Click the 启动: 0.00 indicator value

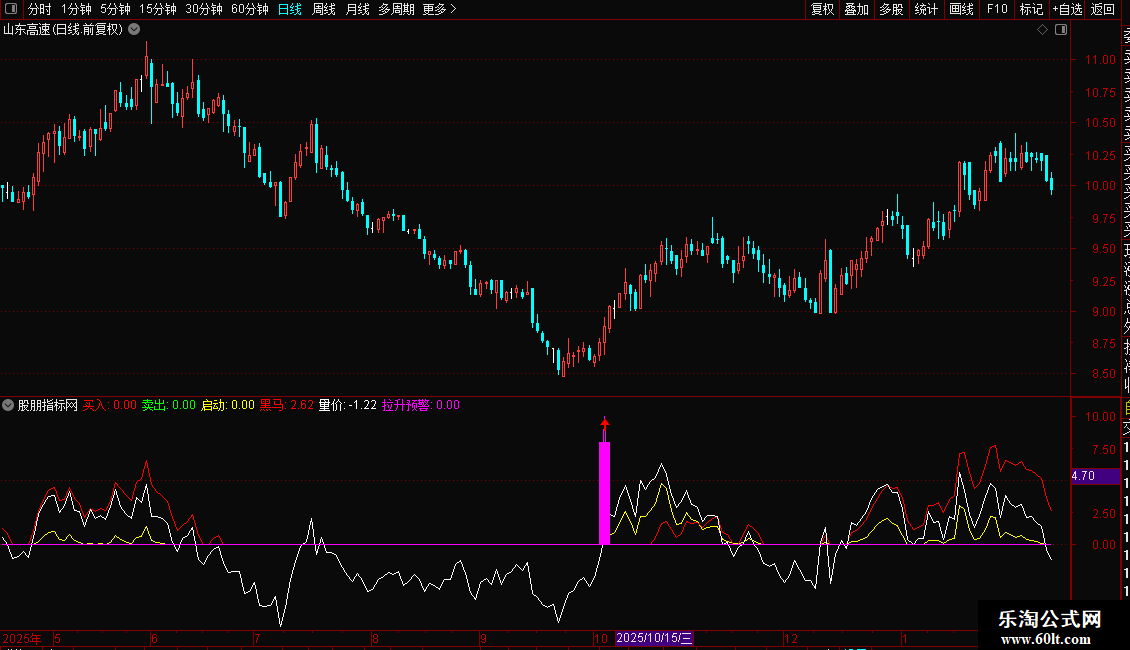[x=228, y=405]
